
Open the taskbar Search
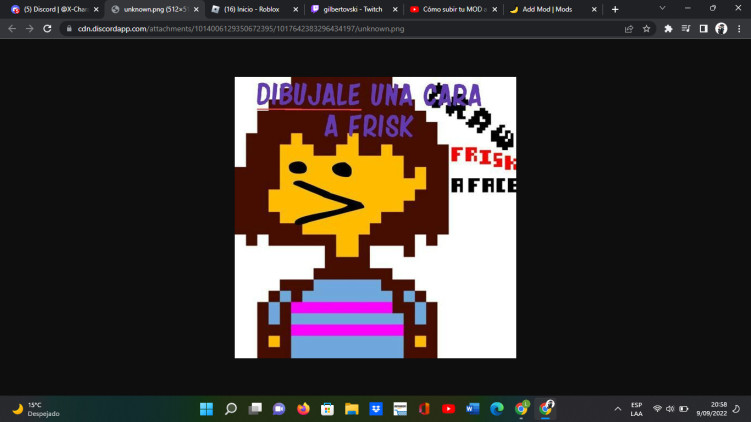coord(231,409)
